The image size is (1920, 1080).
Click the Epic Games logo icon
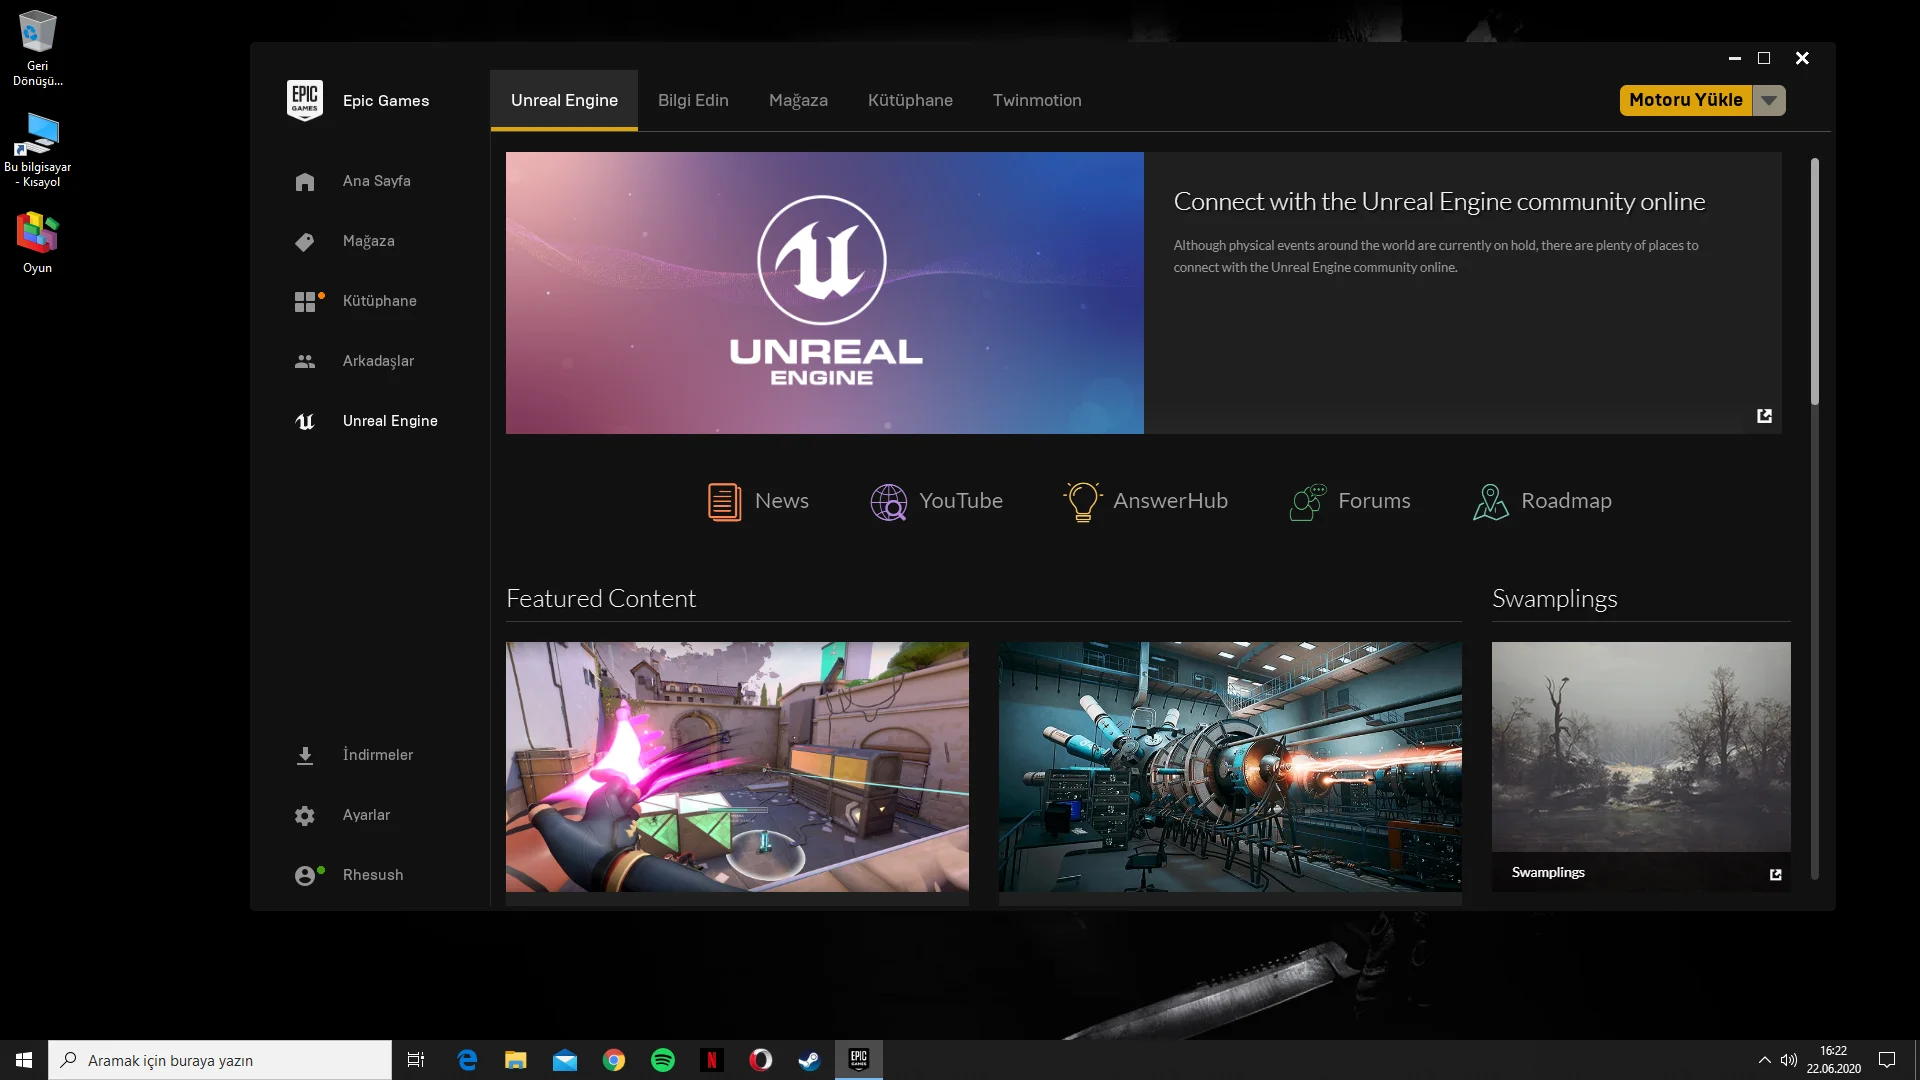(x=305, y=100)
